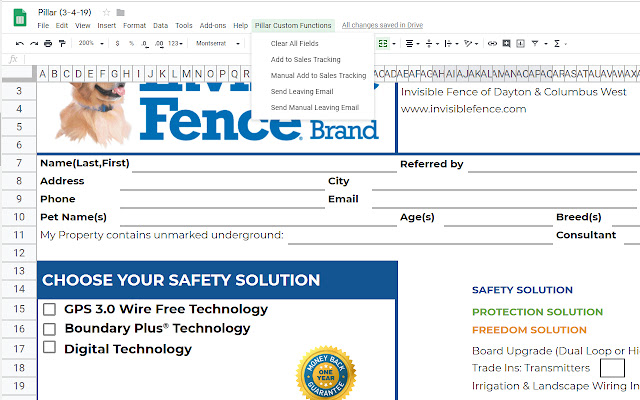Choose Send Leaving Email
This screenshot has height=400, width=640.
pyautogui.click(x=302, y=91)
